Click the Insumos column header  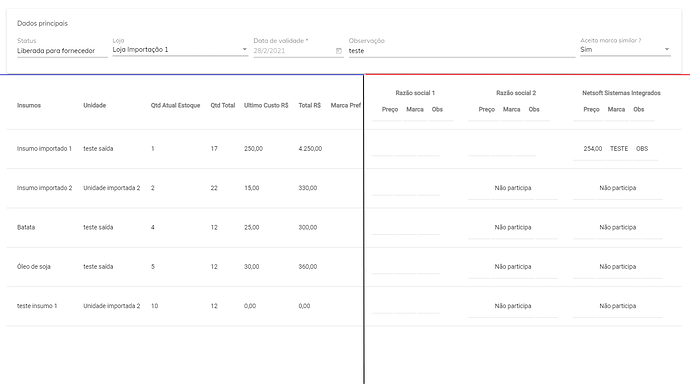point(29,106)
